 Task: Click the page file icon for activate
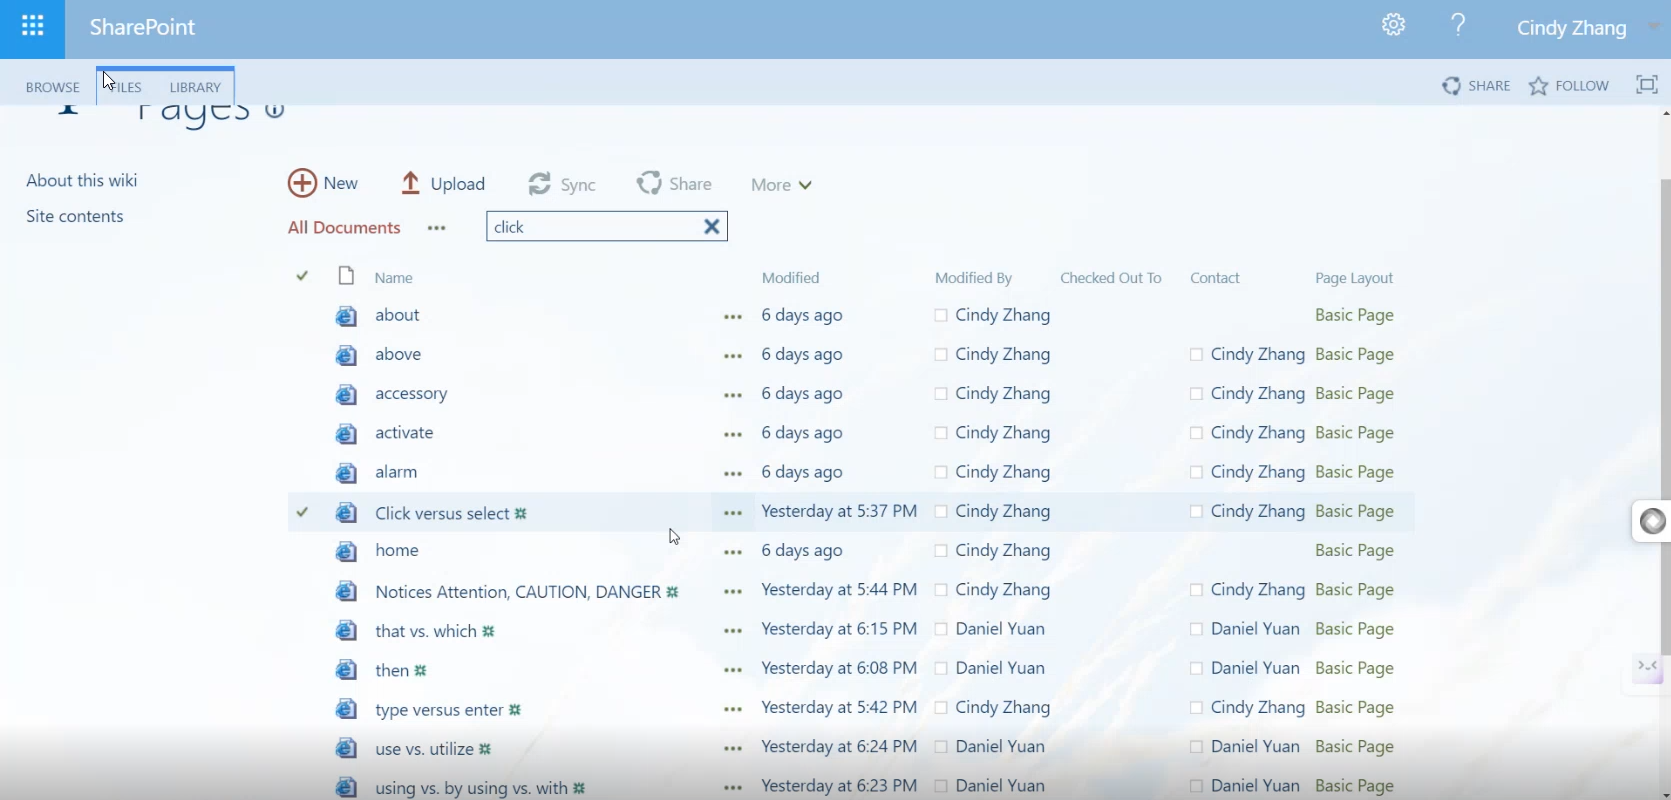pyautogui.click(x=346, y=434)
